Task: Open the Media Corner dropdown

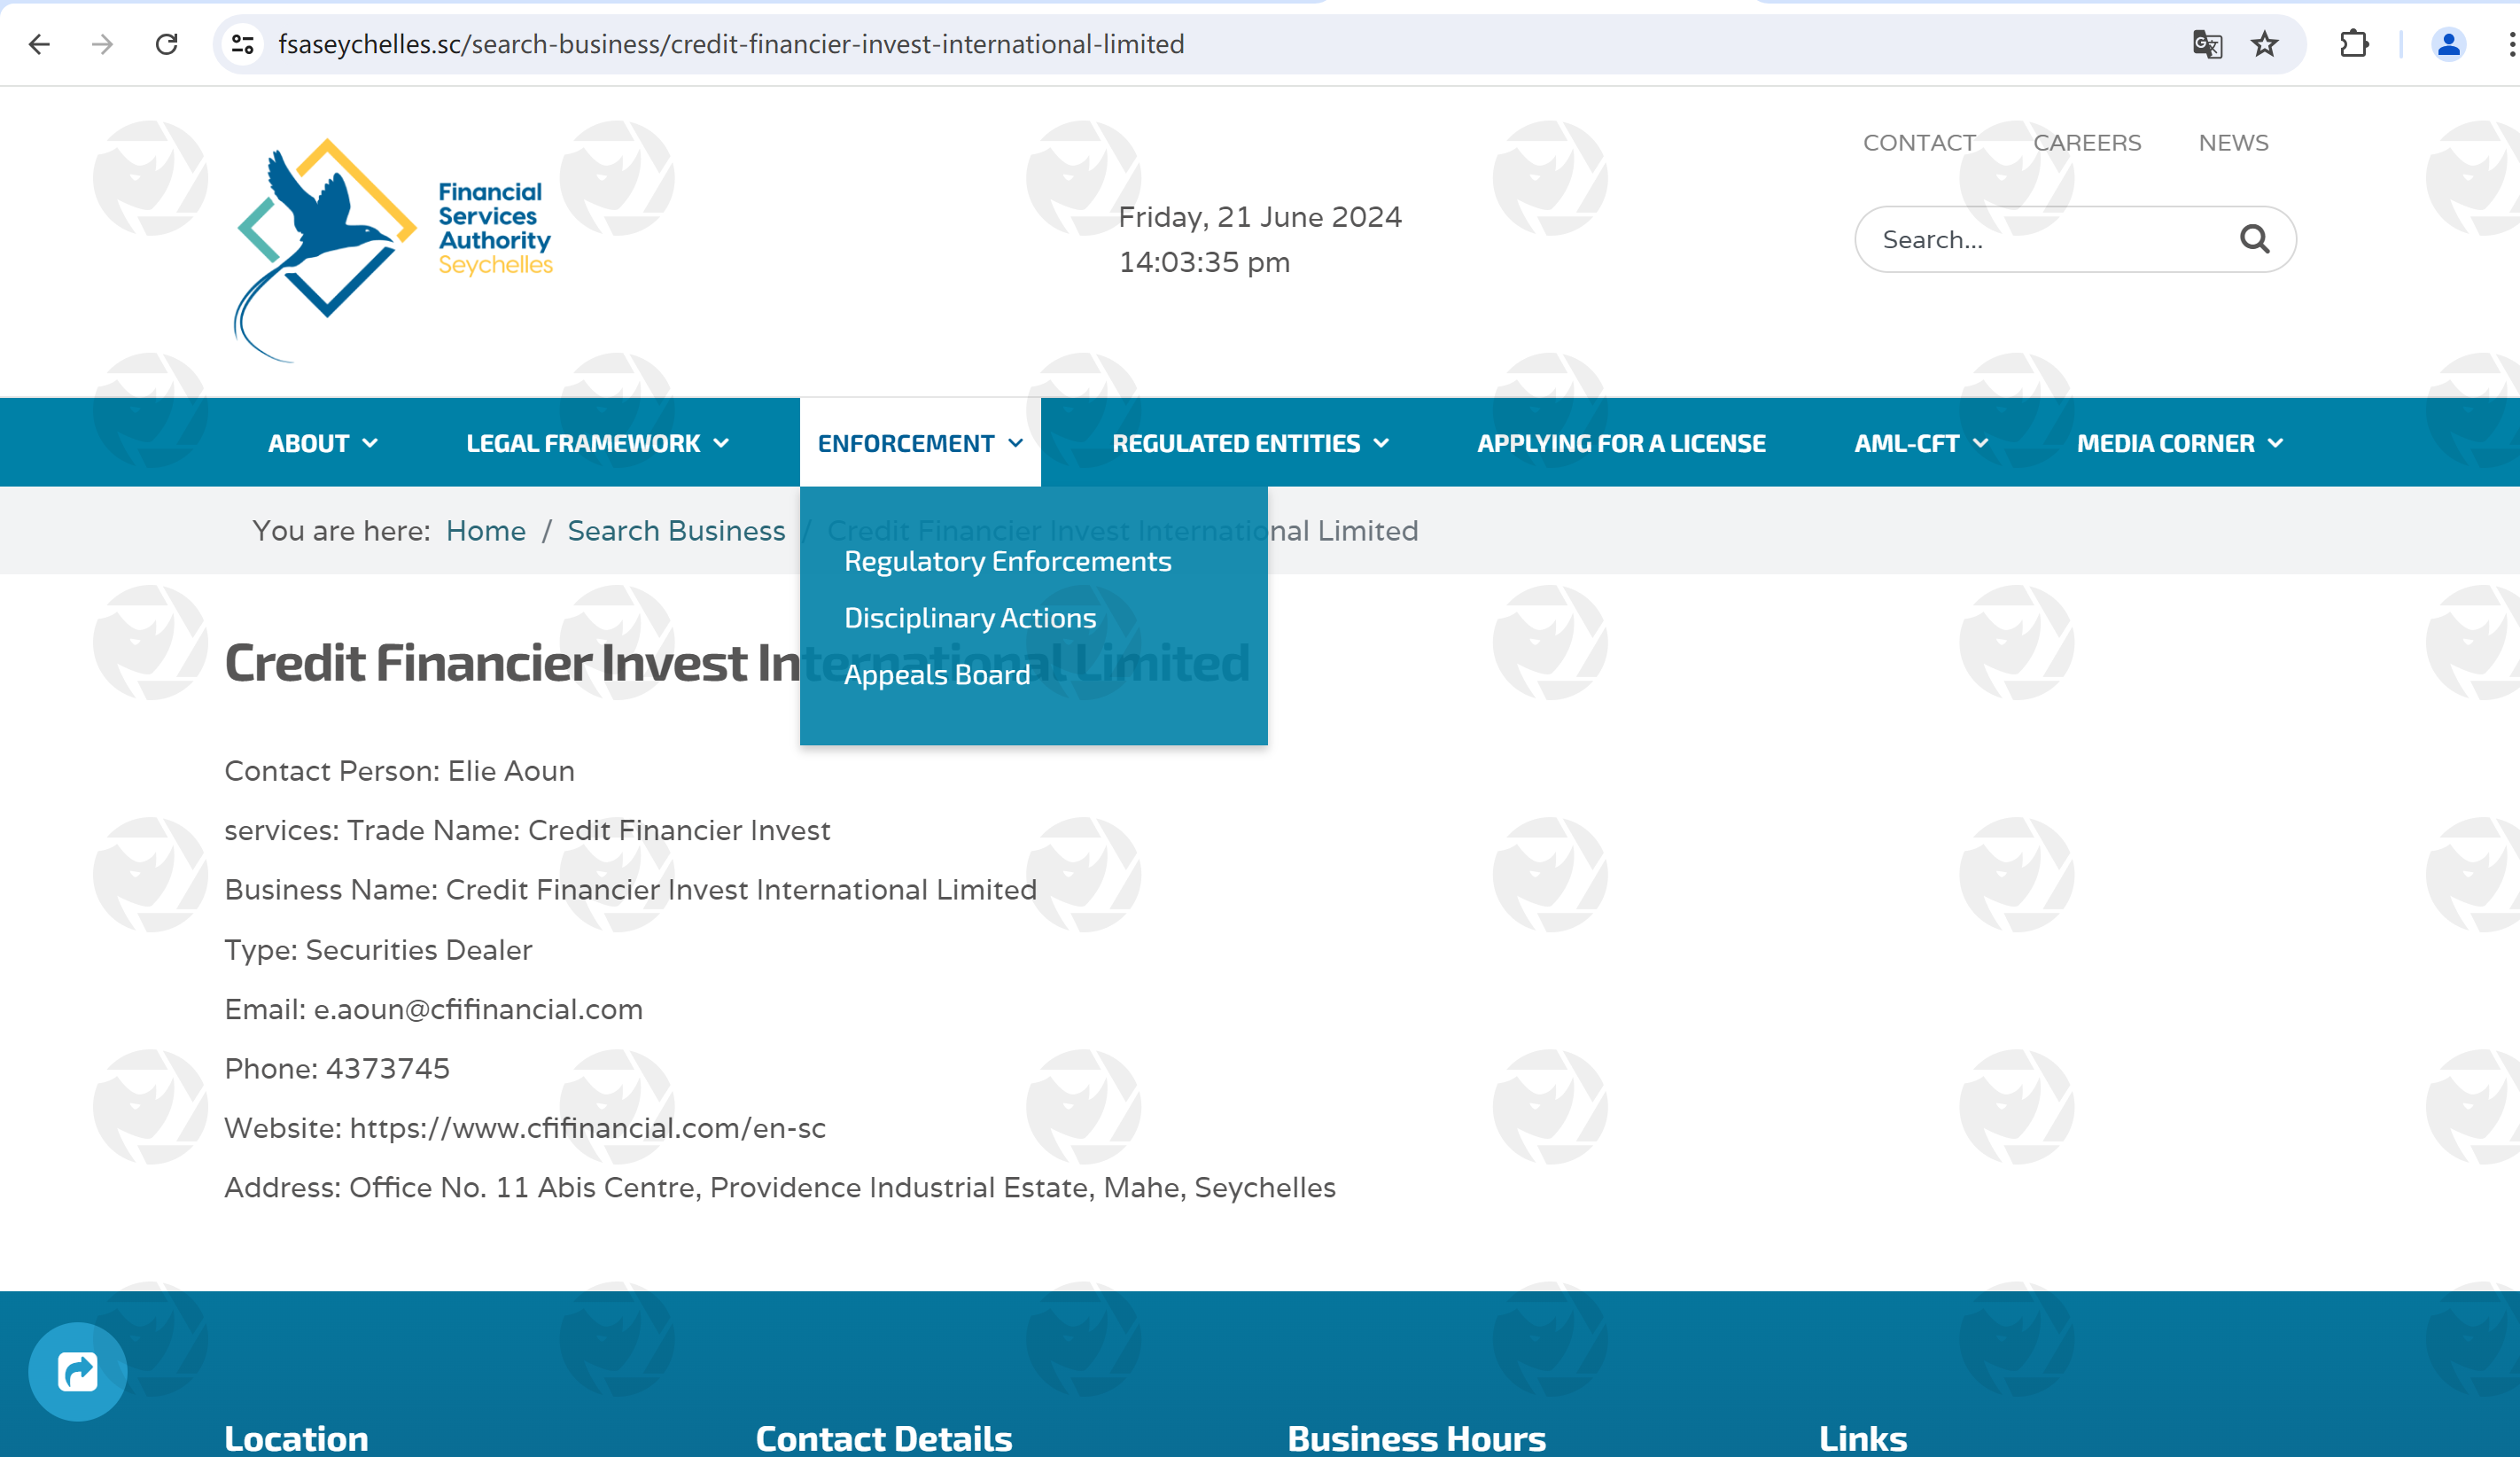Action: [x=2179, y=443]
